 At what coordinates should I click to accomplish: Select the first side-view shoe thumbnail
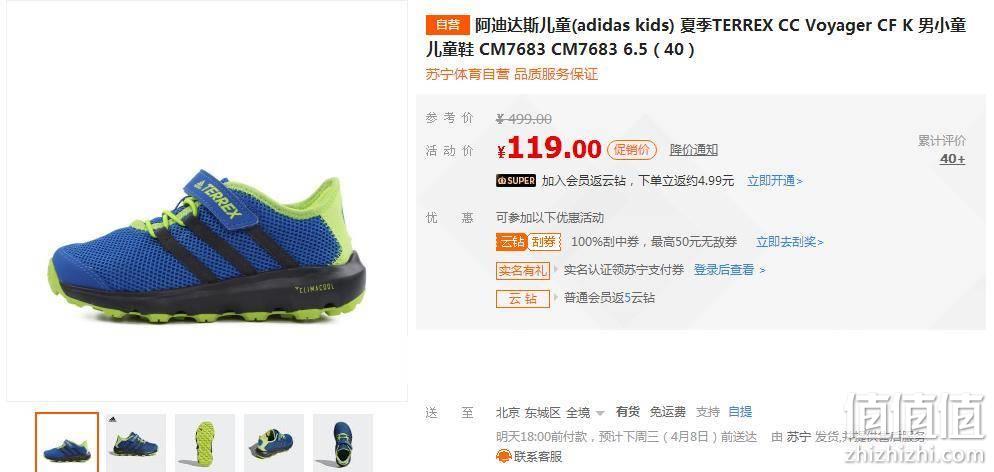[x=67, y=442]
